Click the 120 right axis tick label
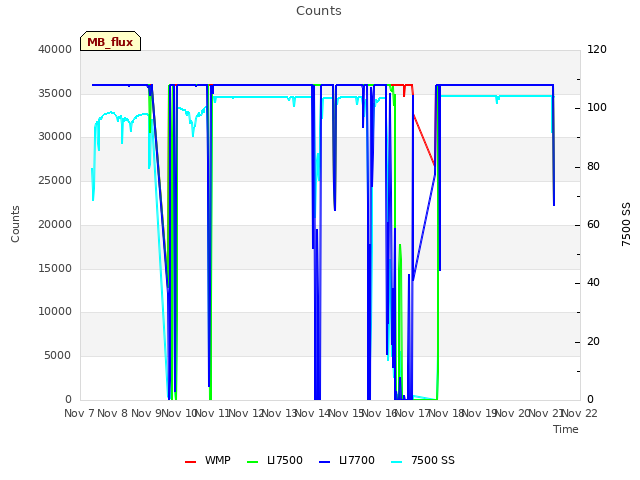The height and width of the screenshot is (480, 640). pyautogui.click(x=597, y=49)
